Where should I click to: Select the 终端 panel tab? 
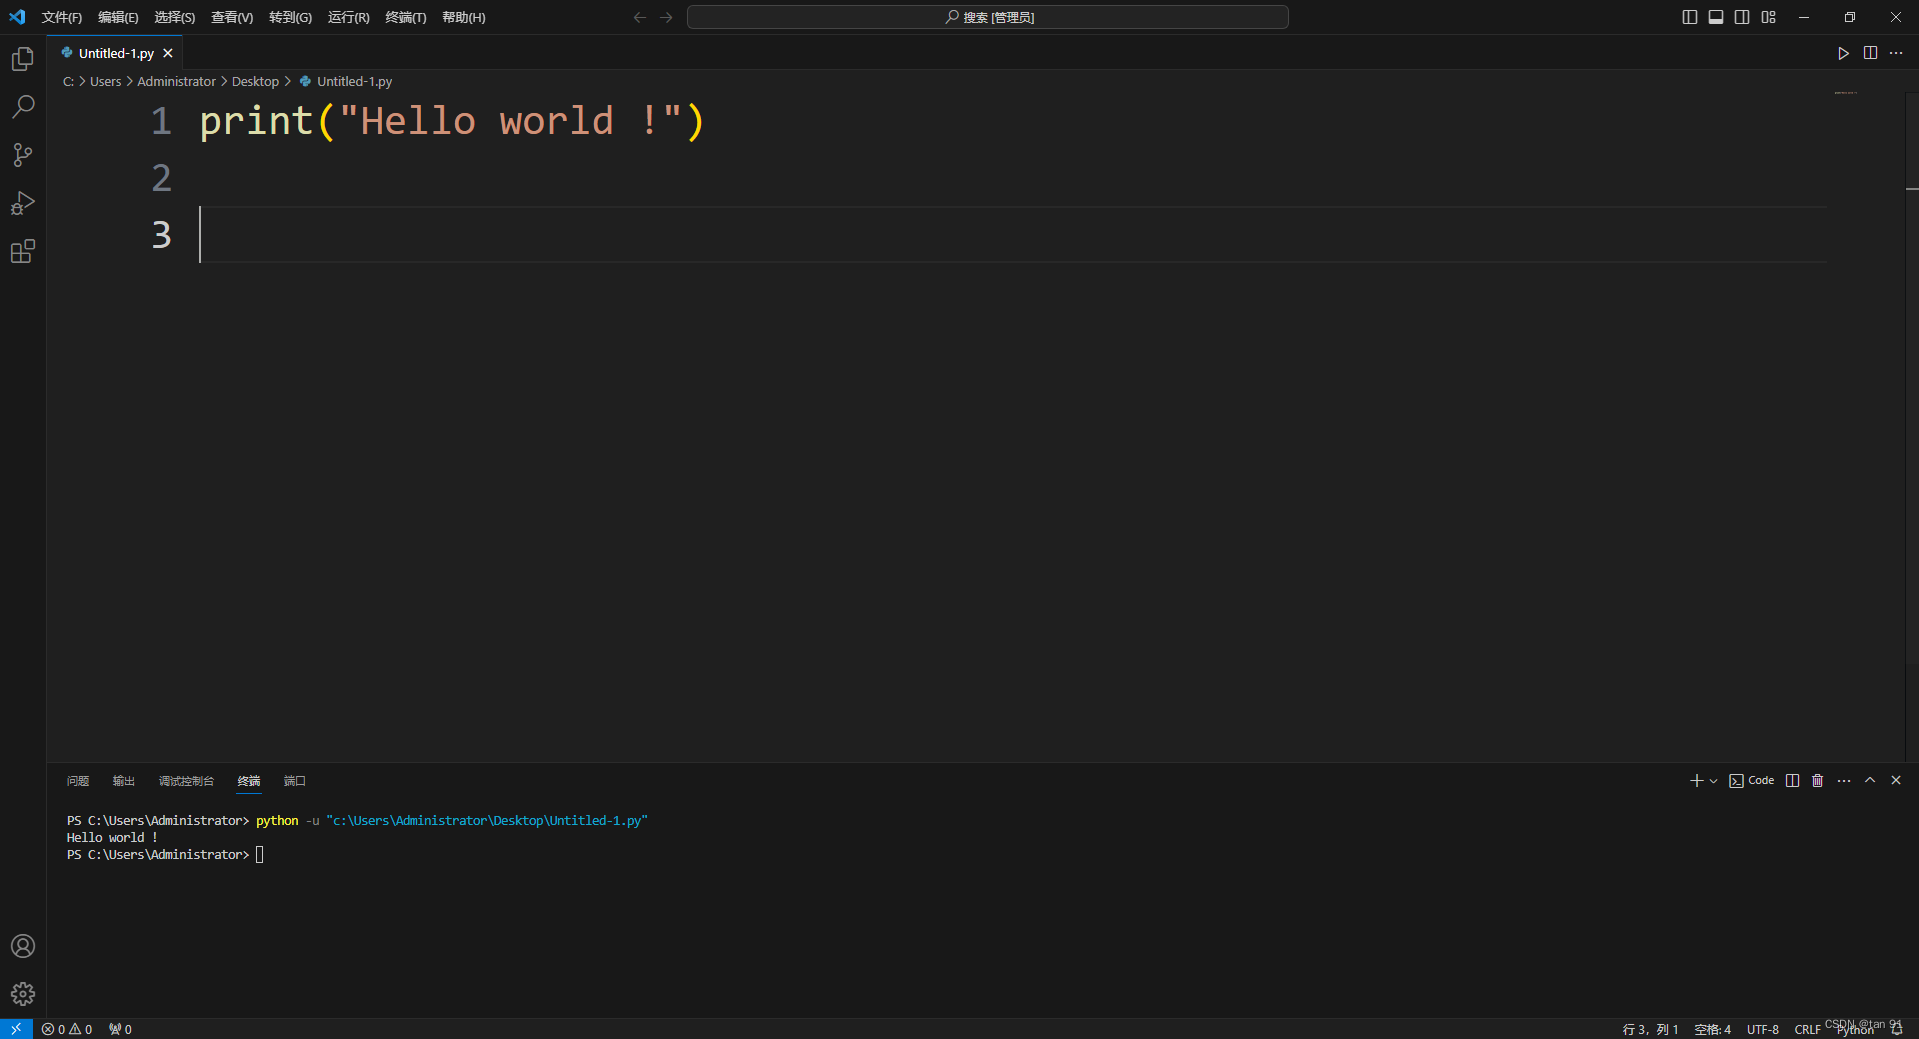coord(249,781)
